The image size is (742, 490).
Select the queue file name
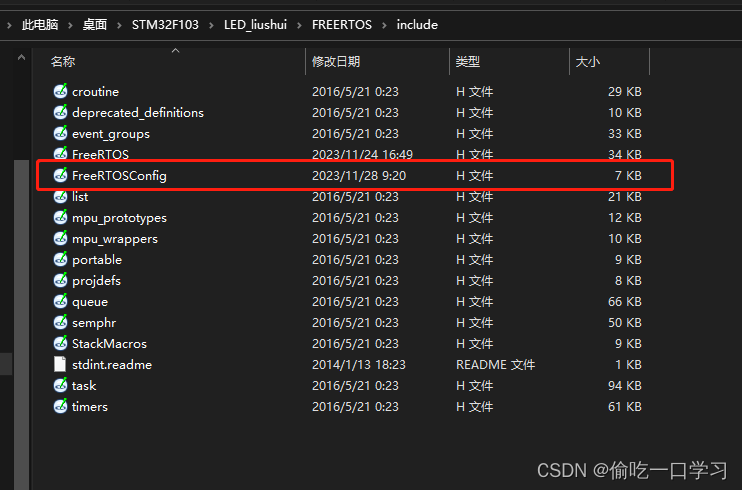point(90,302)
